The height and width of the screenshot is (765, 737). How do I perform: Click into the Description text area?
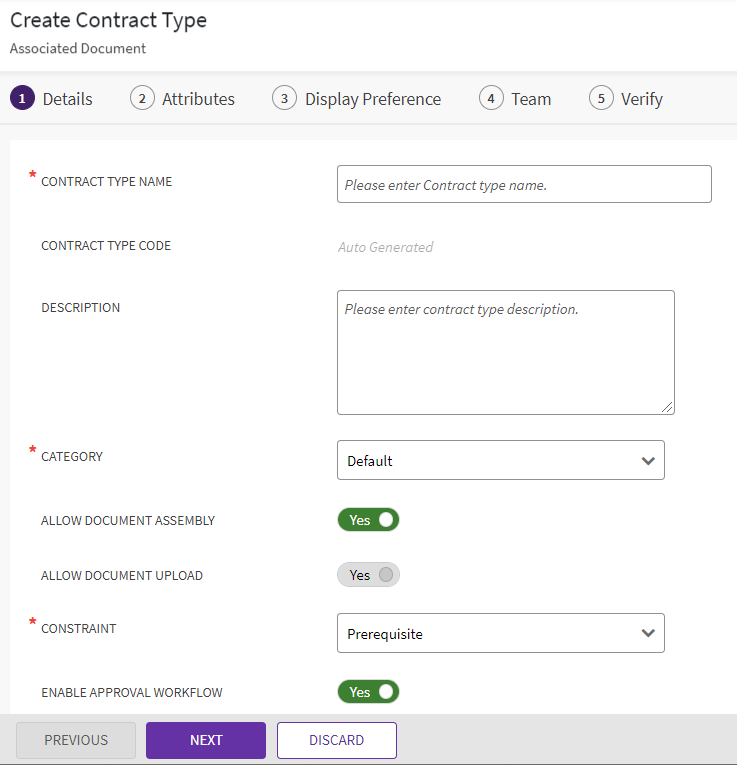[505, 352]
